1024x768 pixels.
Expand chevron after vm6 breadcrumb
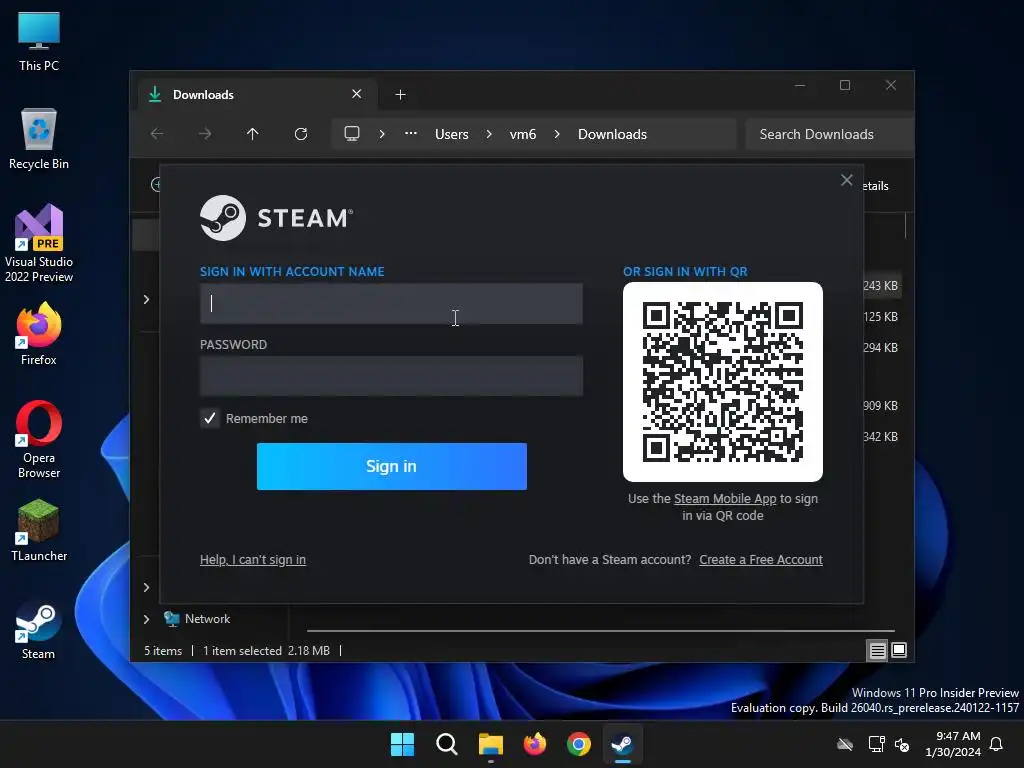(556, 134)
